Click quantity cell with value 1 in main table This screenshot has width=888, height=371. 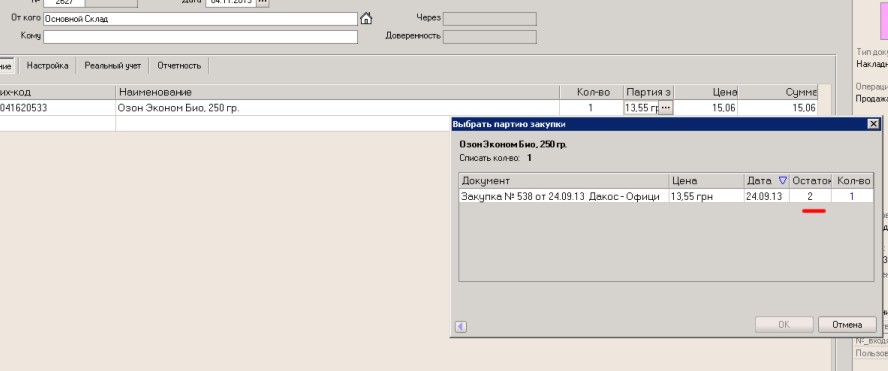[591, 108]
